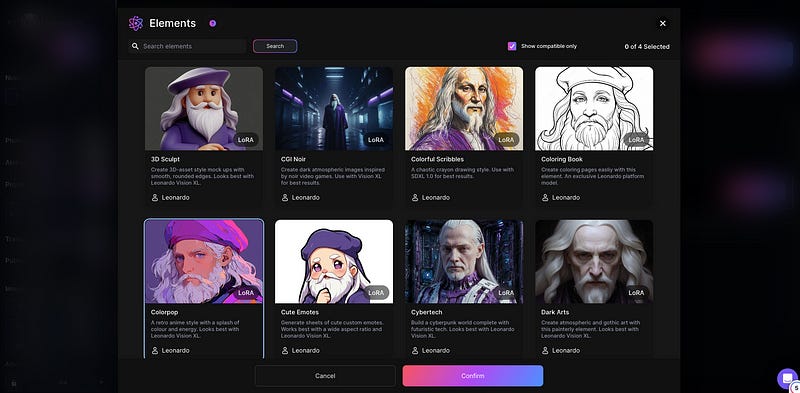Select the Colorful Scribbles thumbnail
Viewport: 800px width, 393px height.
464,109
